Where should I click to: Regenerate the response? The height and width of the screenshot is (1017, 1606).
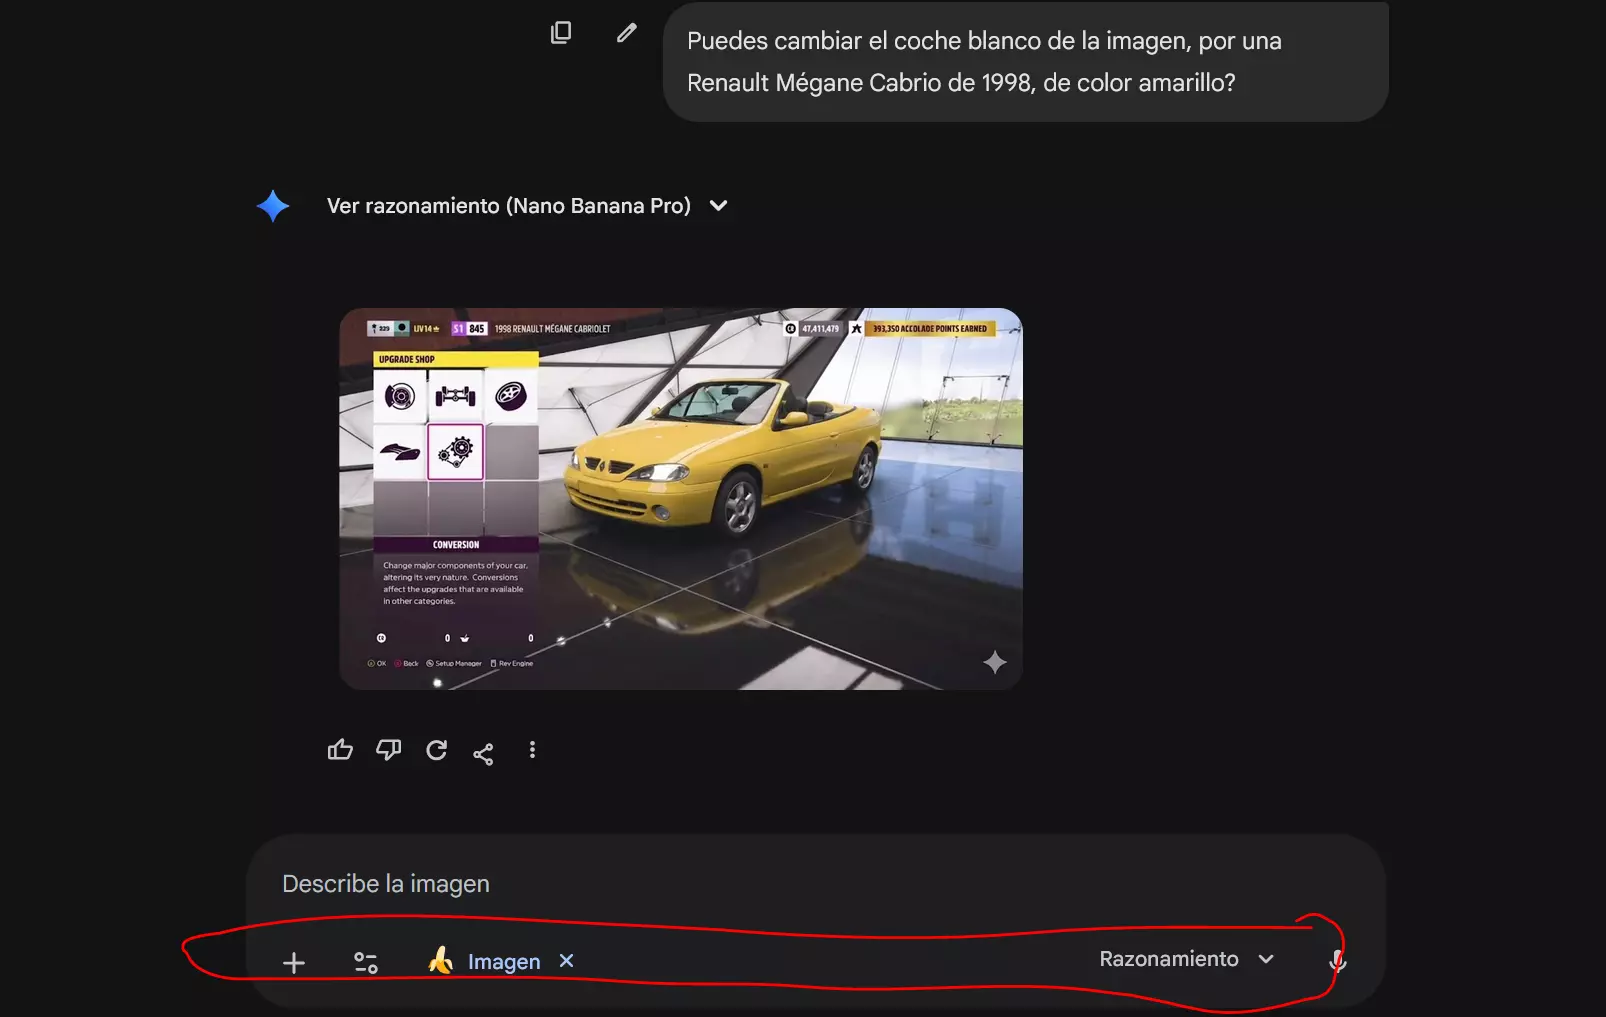[436, 750]
